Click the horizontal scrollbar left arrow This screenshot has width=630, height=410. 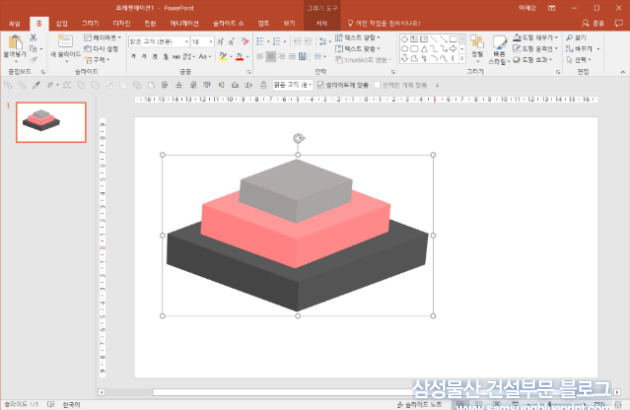point(102,392)
